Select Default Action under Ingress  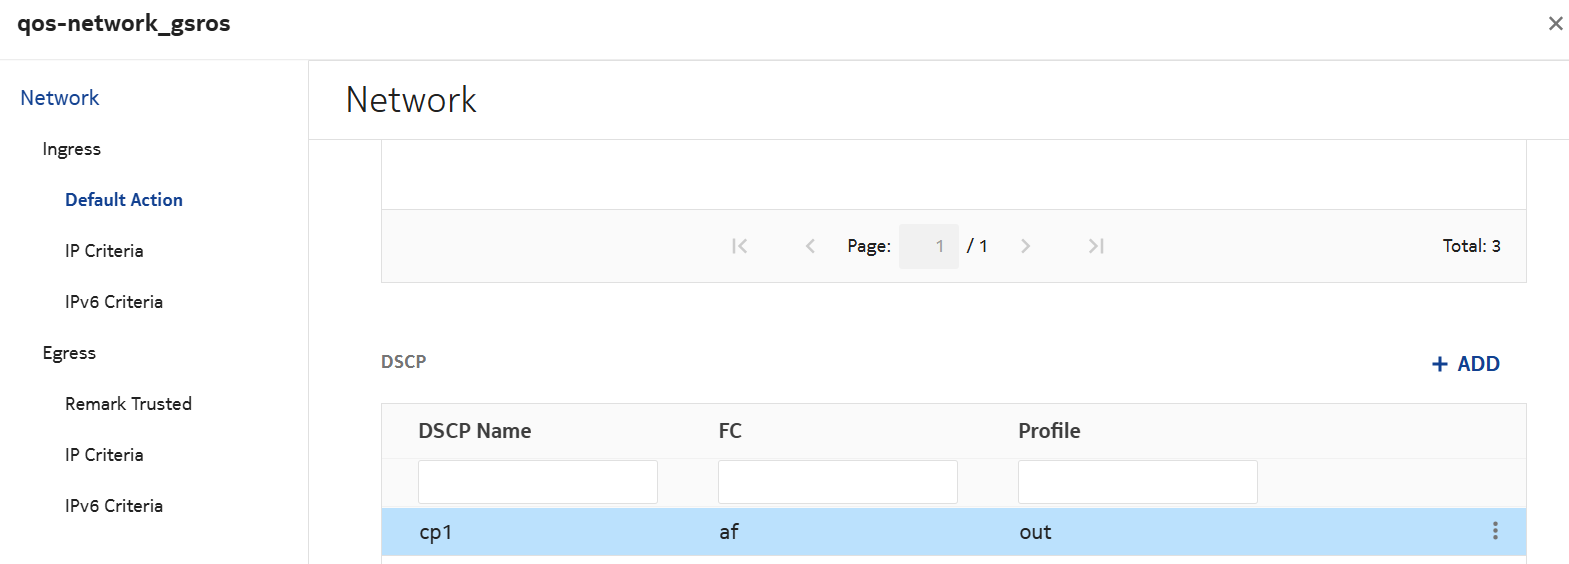(x=124, y=200)
